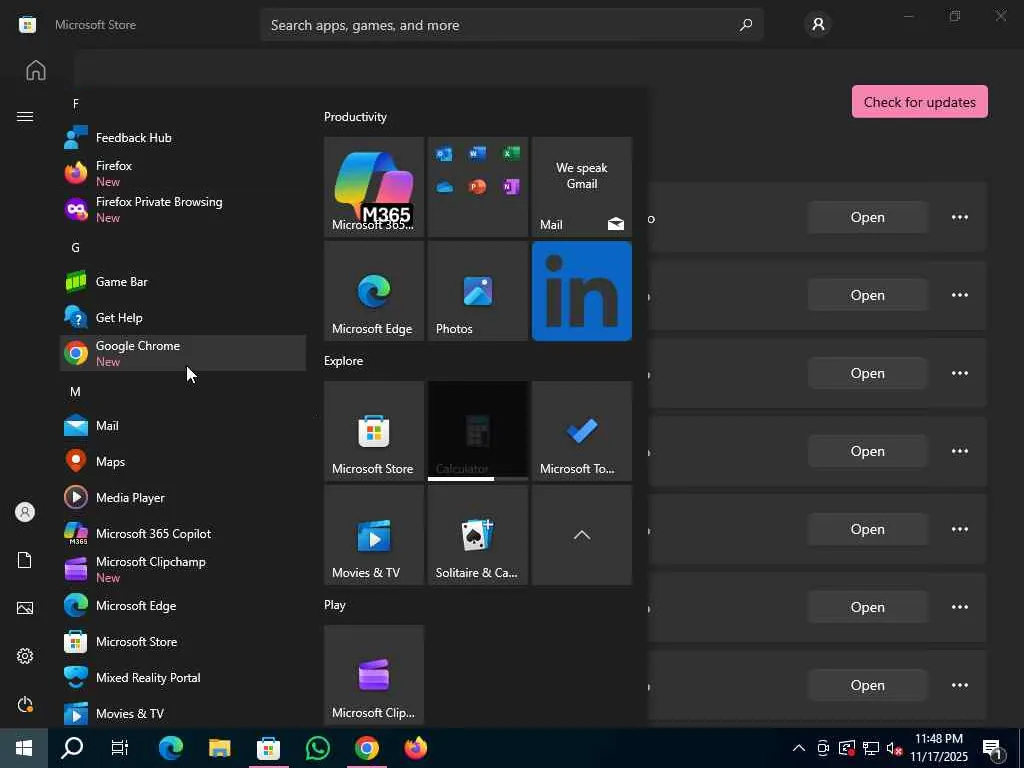Screen dimensions: 1024x768
Task: Jump to letter G section header
Action: point(76,248)
